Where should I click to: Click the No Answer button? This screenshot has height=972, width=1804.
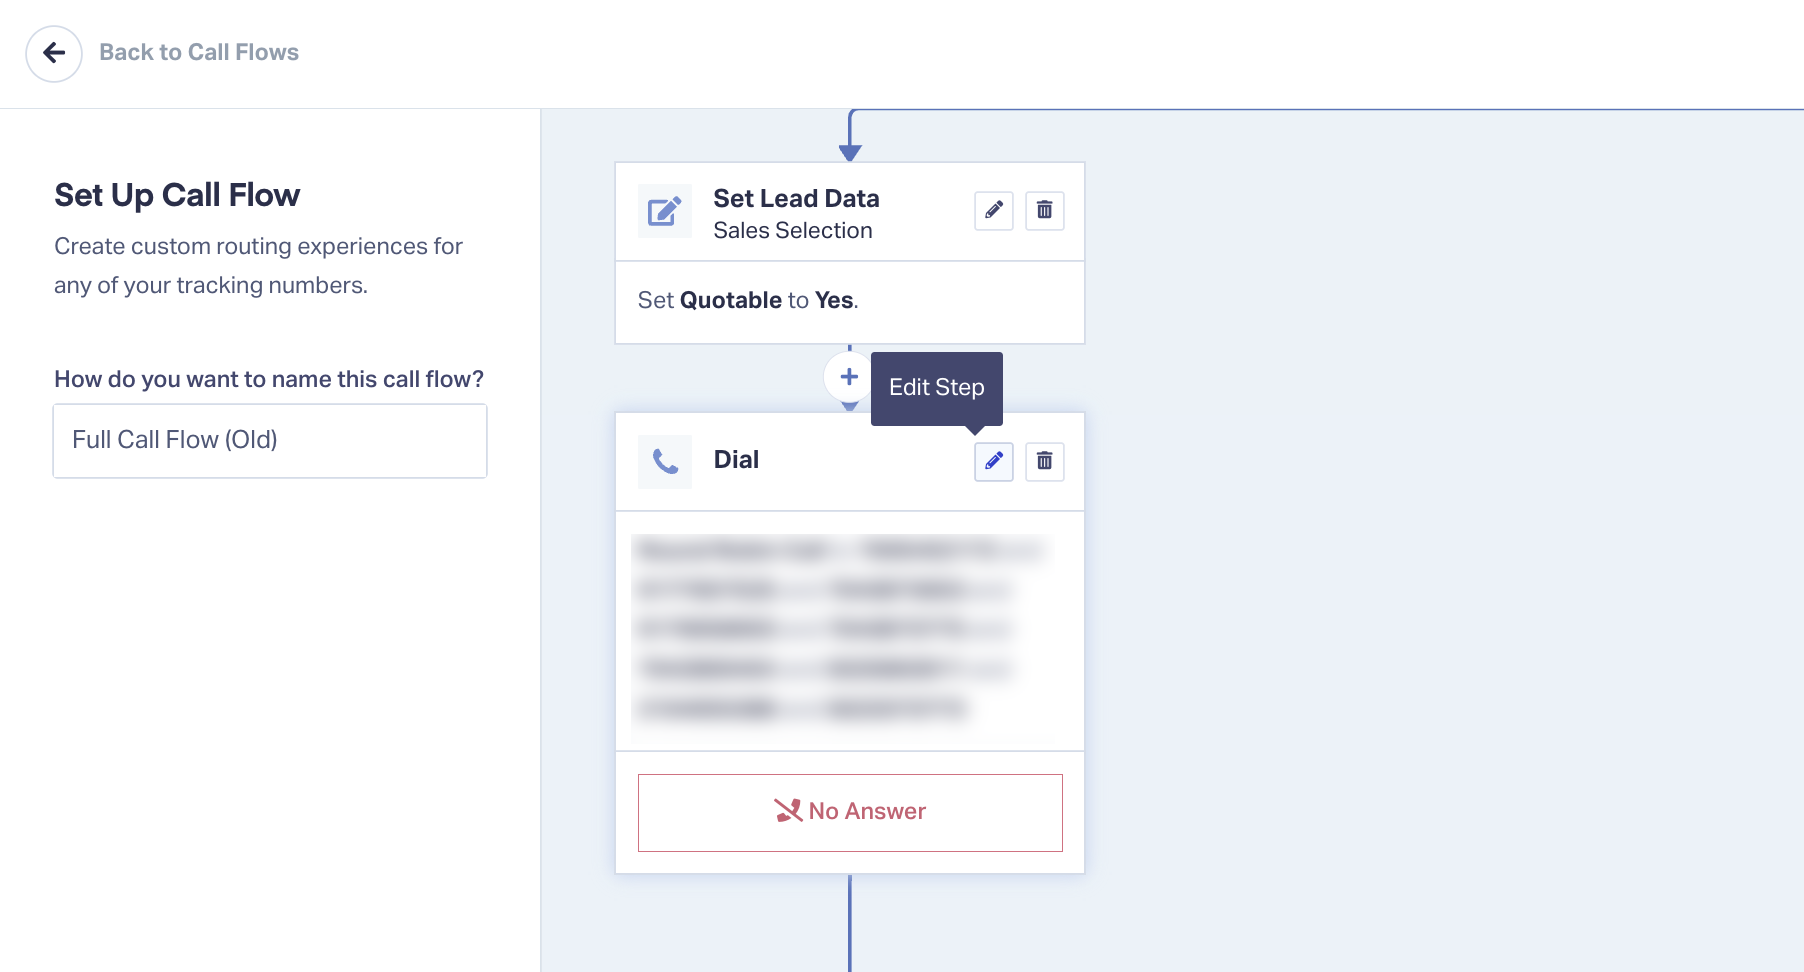(x=850, y=812)
